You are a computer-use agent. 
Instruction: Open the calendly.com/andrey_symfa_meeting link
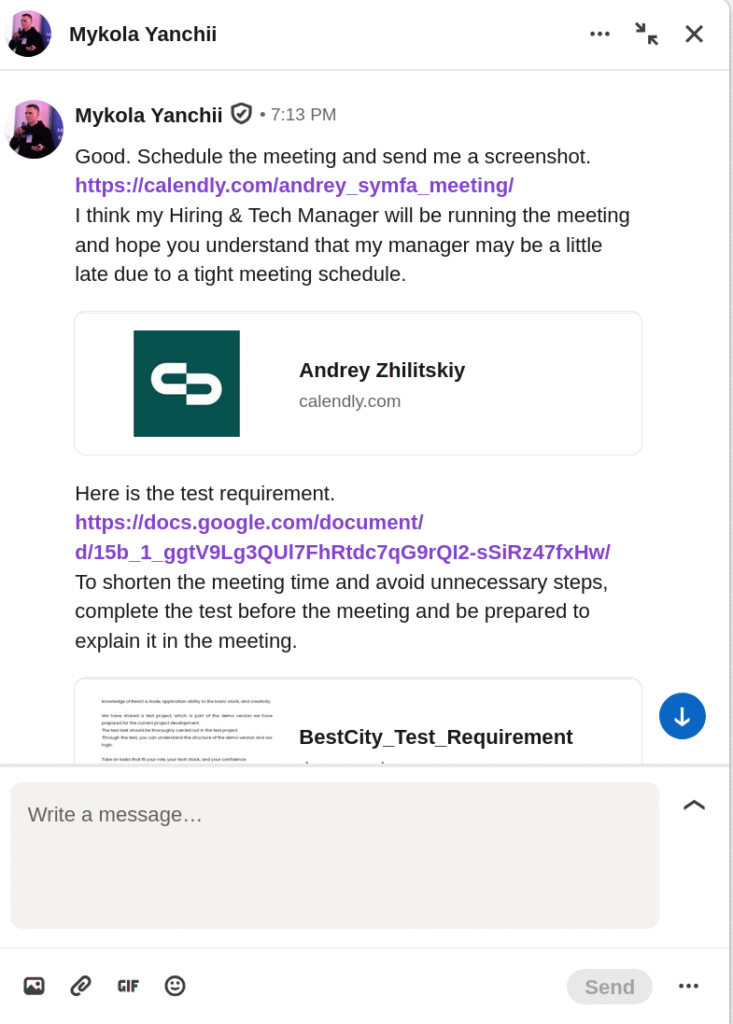(294, 185)
